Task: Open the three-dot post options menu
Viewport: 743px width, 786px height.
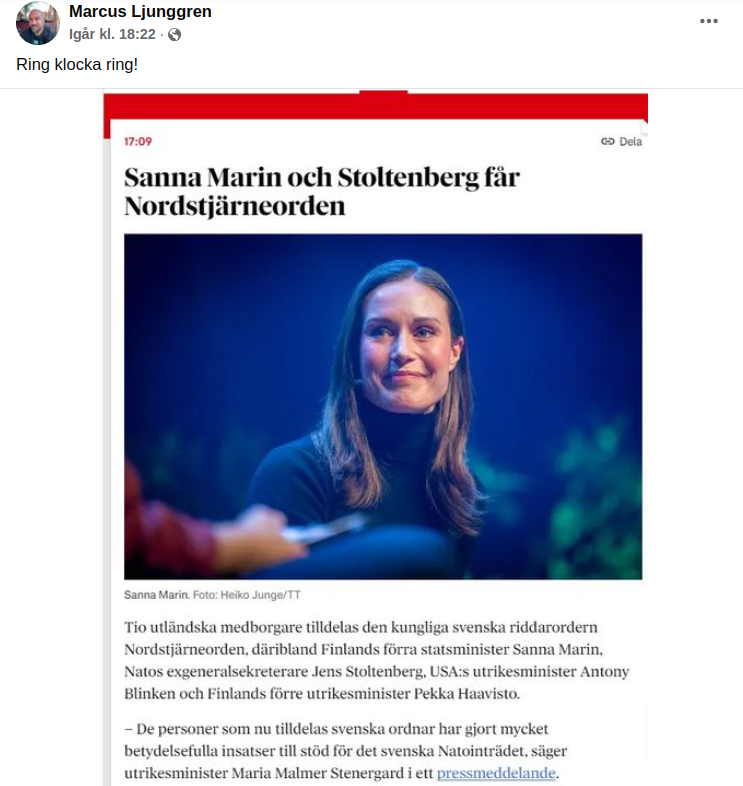Action: pyautogui.click(x=709, y=21)
